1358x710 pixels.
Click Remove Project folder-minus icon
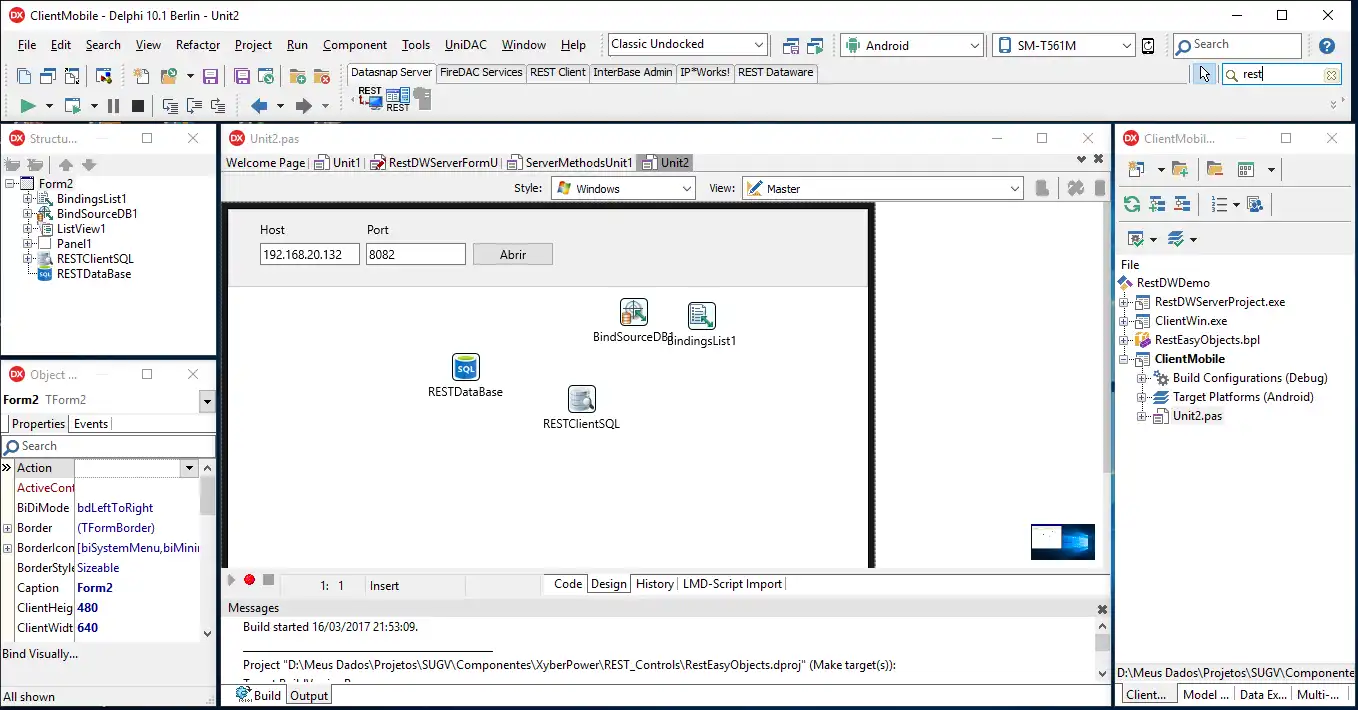click(x=1214, y=169)
